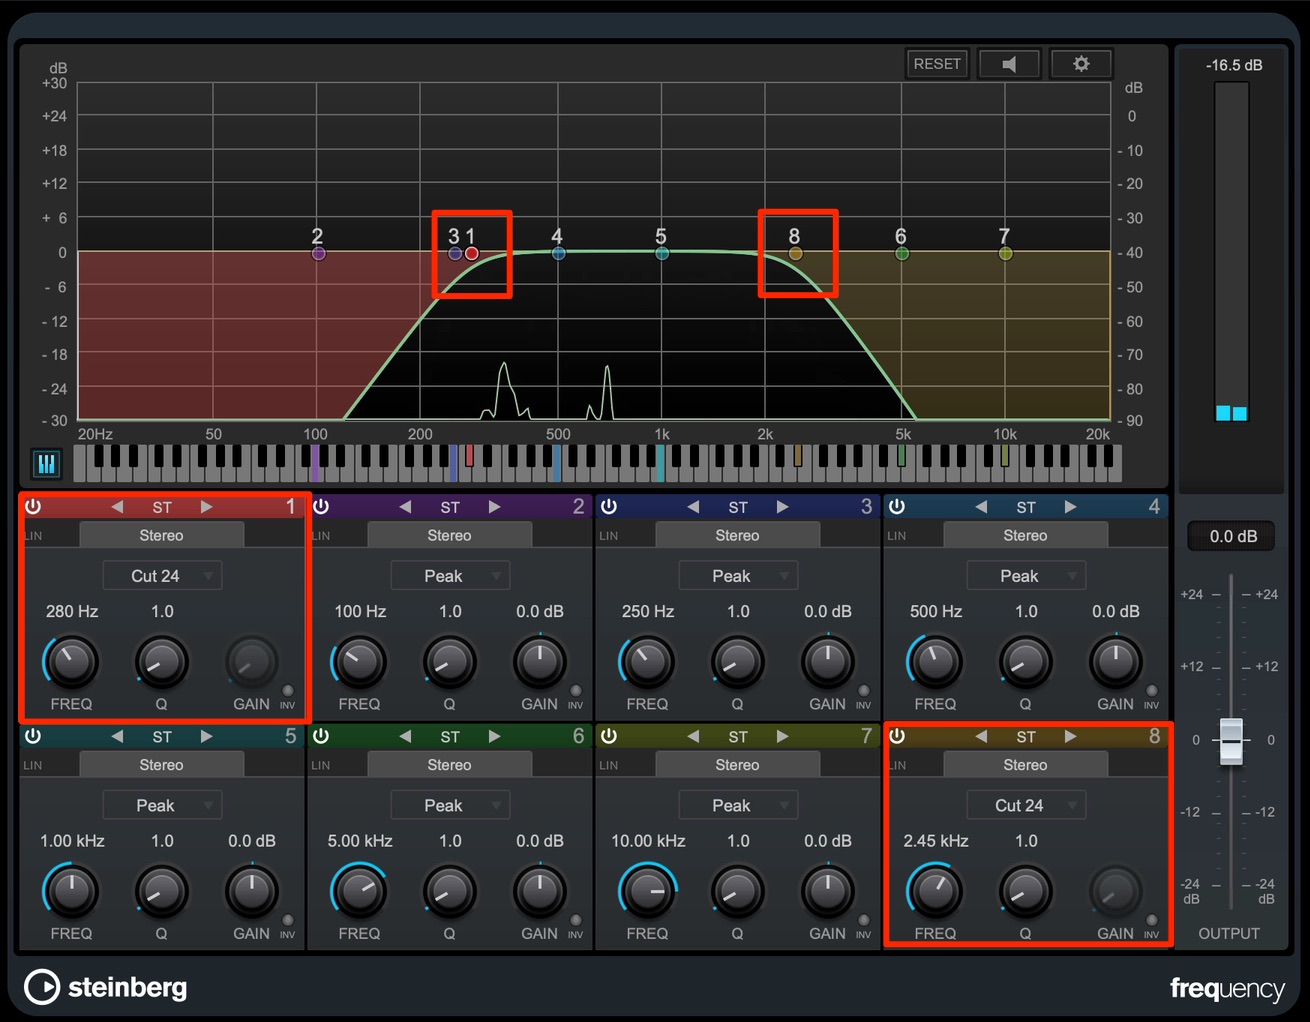Click band 1 next channel arrow
This screenshot has height=1022, width=1310.
pyautogui.click(x=206, y=507)
